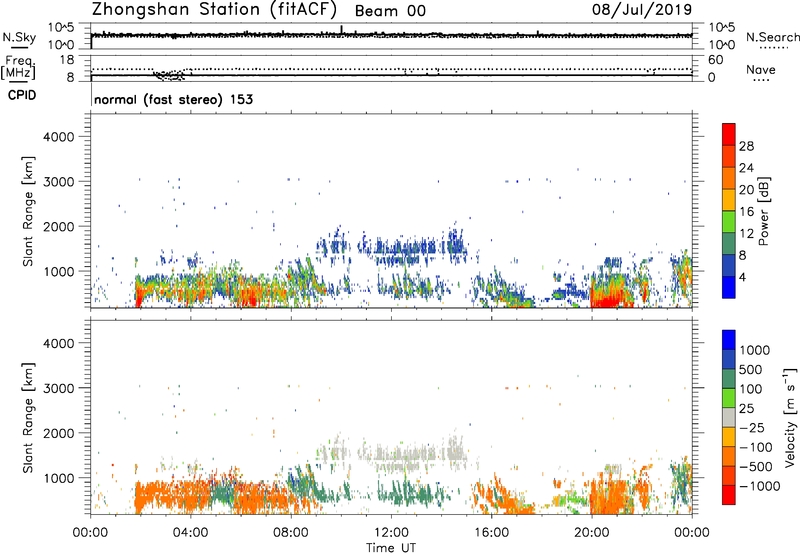This screenshot has width=800, height=554.
Task: Click Slant Range [km] title of velocity panel
Action: click(28, 417)
